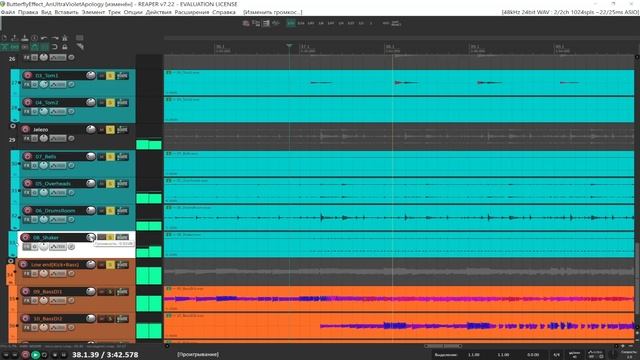The height and width of the screenshot is (360, 640).
Task: Open the Трек menu
Action: pos(114,12)
